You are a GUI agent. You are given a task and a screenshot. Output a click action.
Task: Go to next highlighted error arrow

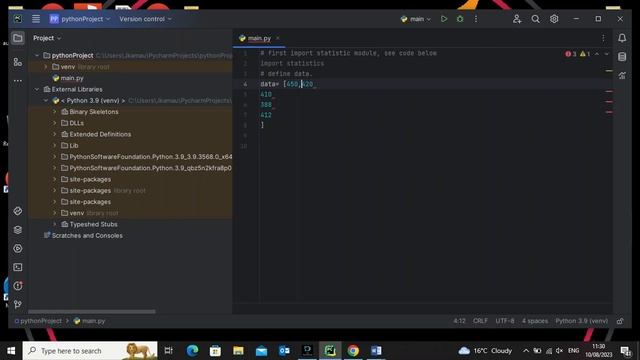(607, 54)
